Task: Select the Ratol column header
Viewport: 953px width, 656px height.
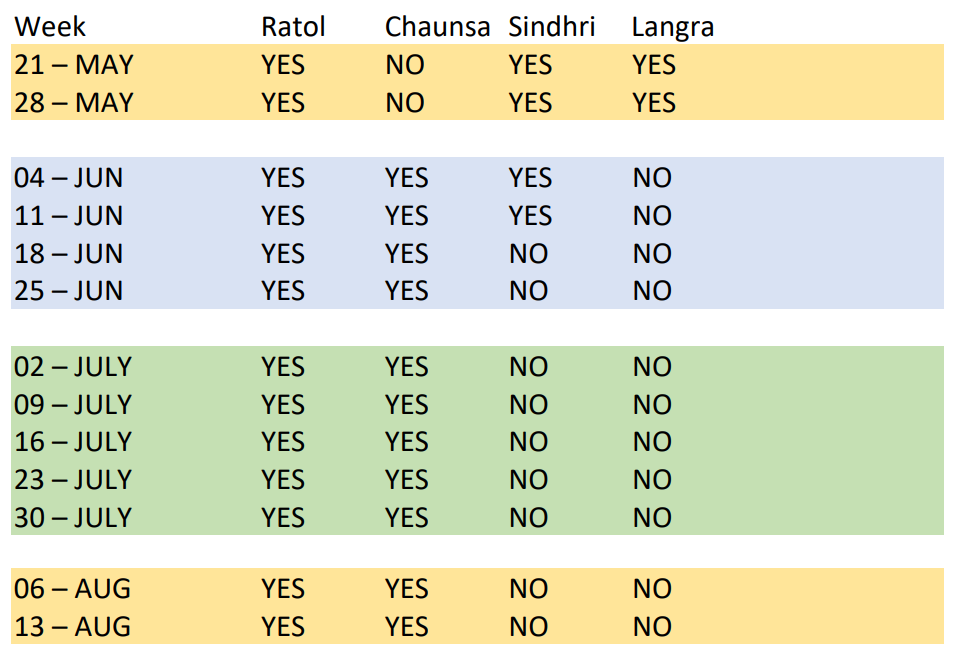Action: (293, 27)
